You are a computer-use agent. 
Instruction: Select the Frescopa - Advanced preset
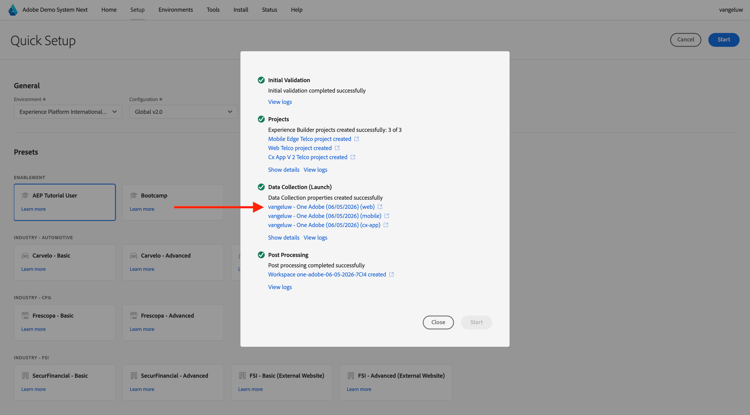point(173,323)
